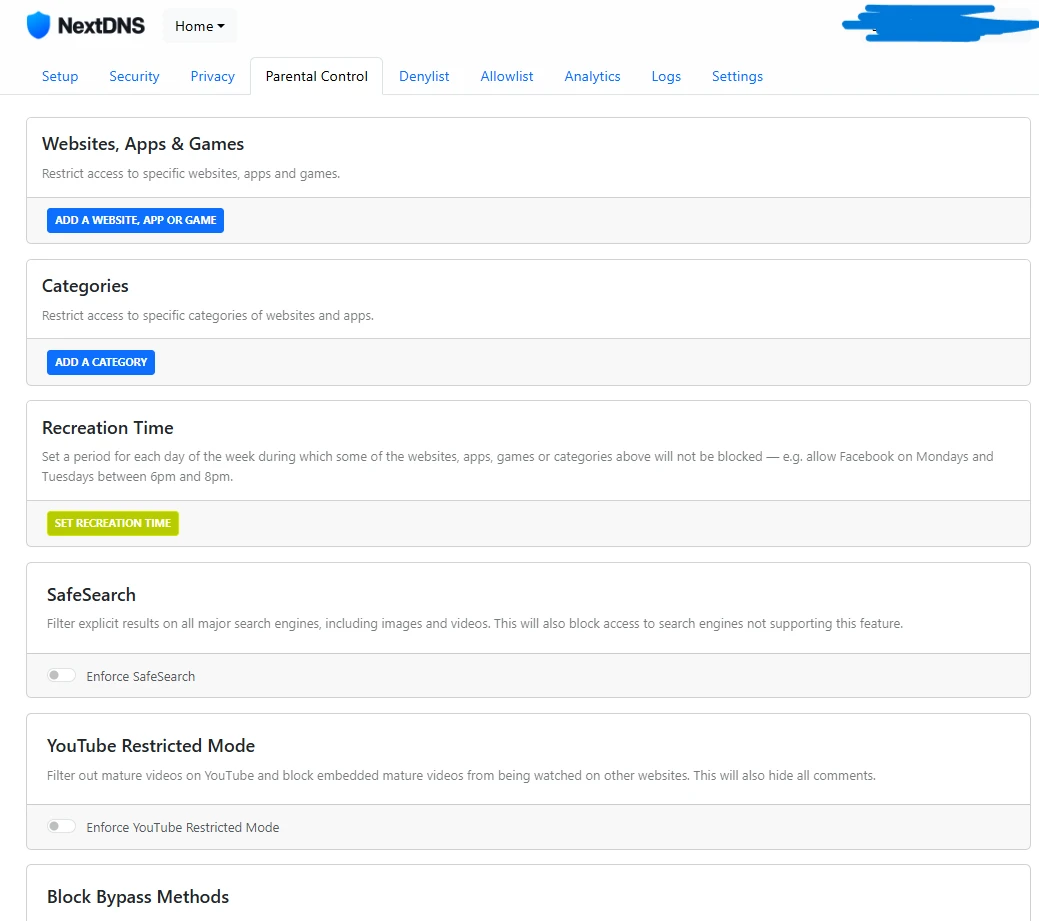Select the Privacy tab
Viewport: 1039px width, 921px height.
pyautogui.click(x=212, y=76)
